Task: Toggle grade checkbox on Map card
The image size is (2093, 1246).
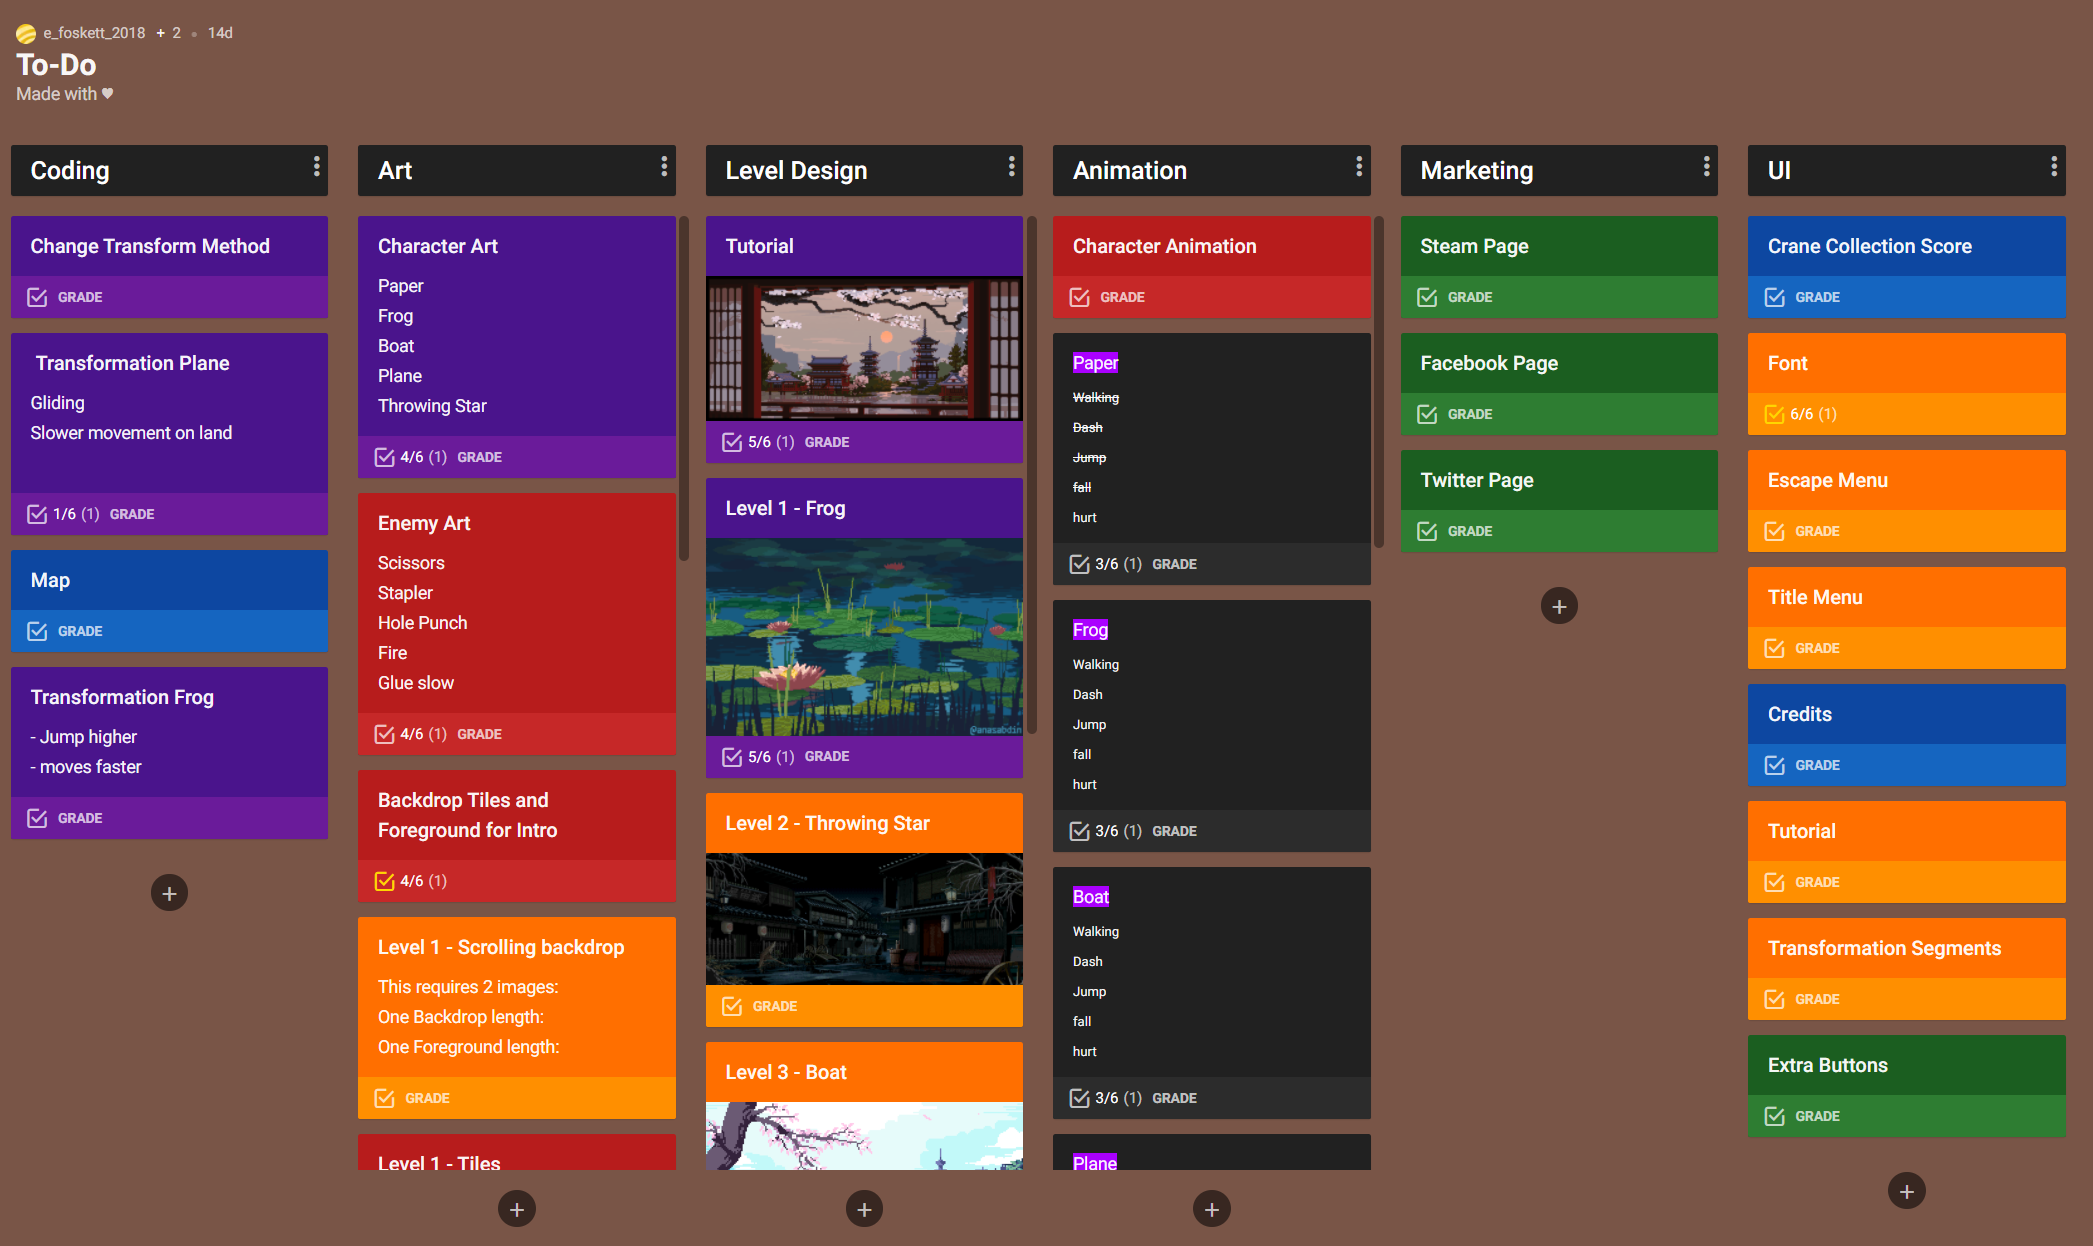Action: [37, 631]
